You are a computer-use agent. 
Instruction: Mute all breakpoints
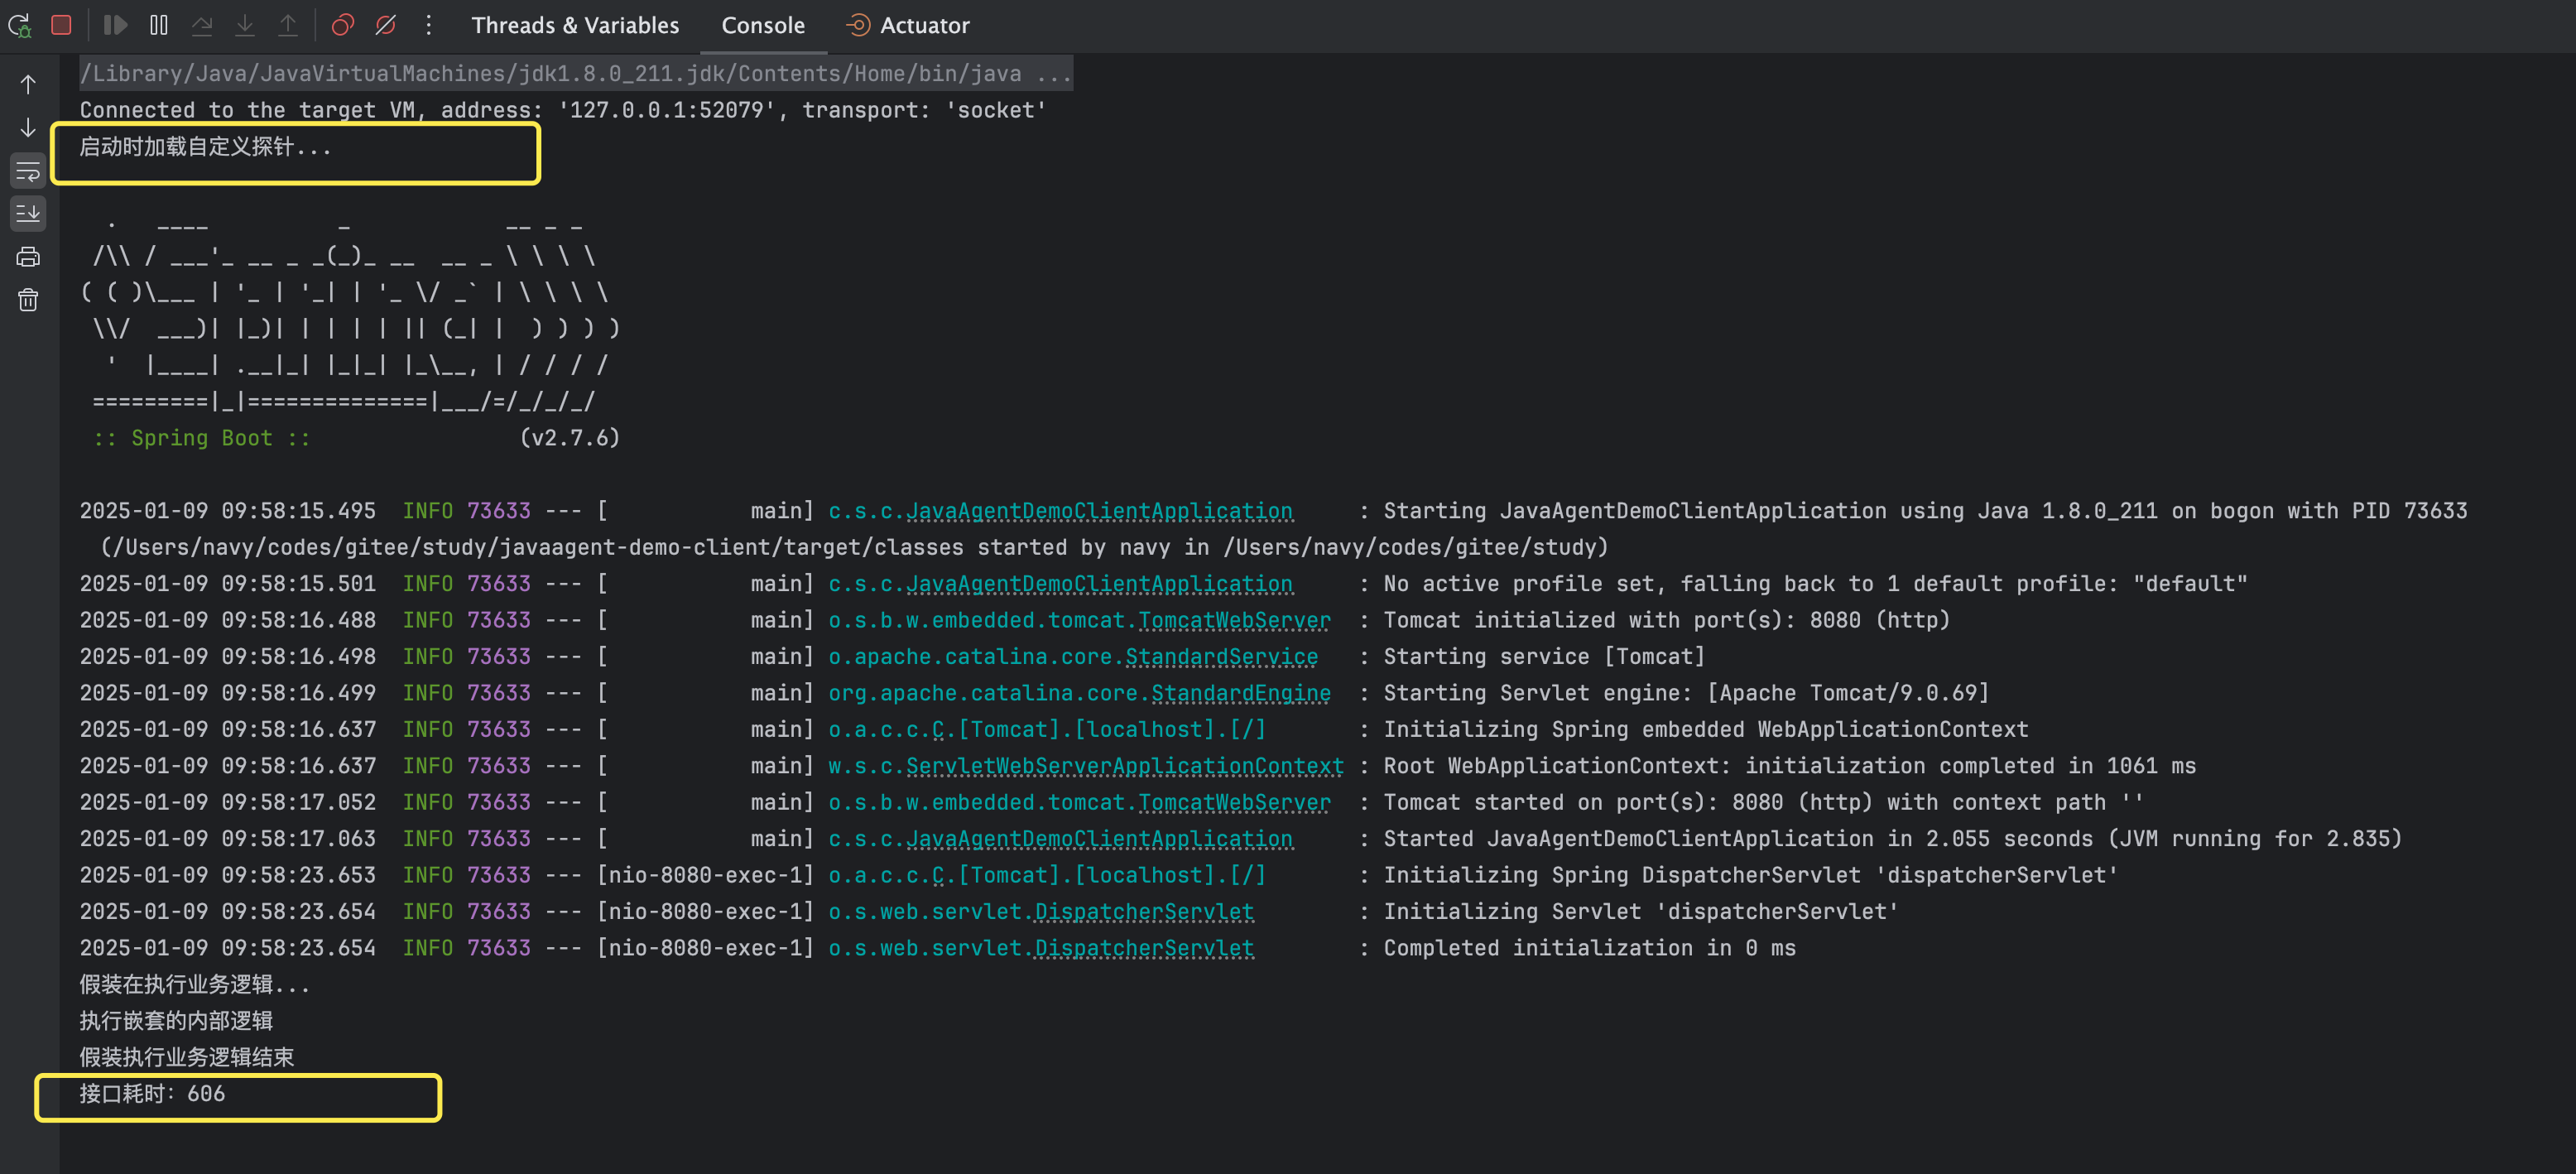pos(386,25)
